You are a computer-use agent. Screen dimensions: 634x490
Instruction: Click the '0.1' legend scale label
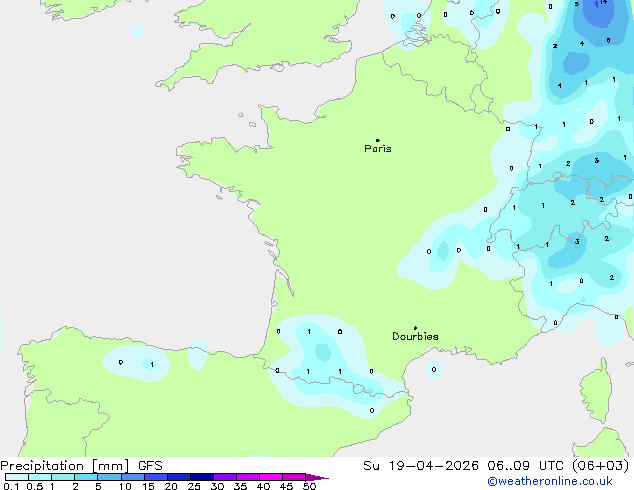click(11, 486)
